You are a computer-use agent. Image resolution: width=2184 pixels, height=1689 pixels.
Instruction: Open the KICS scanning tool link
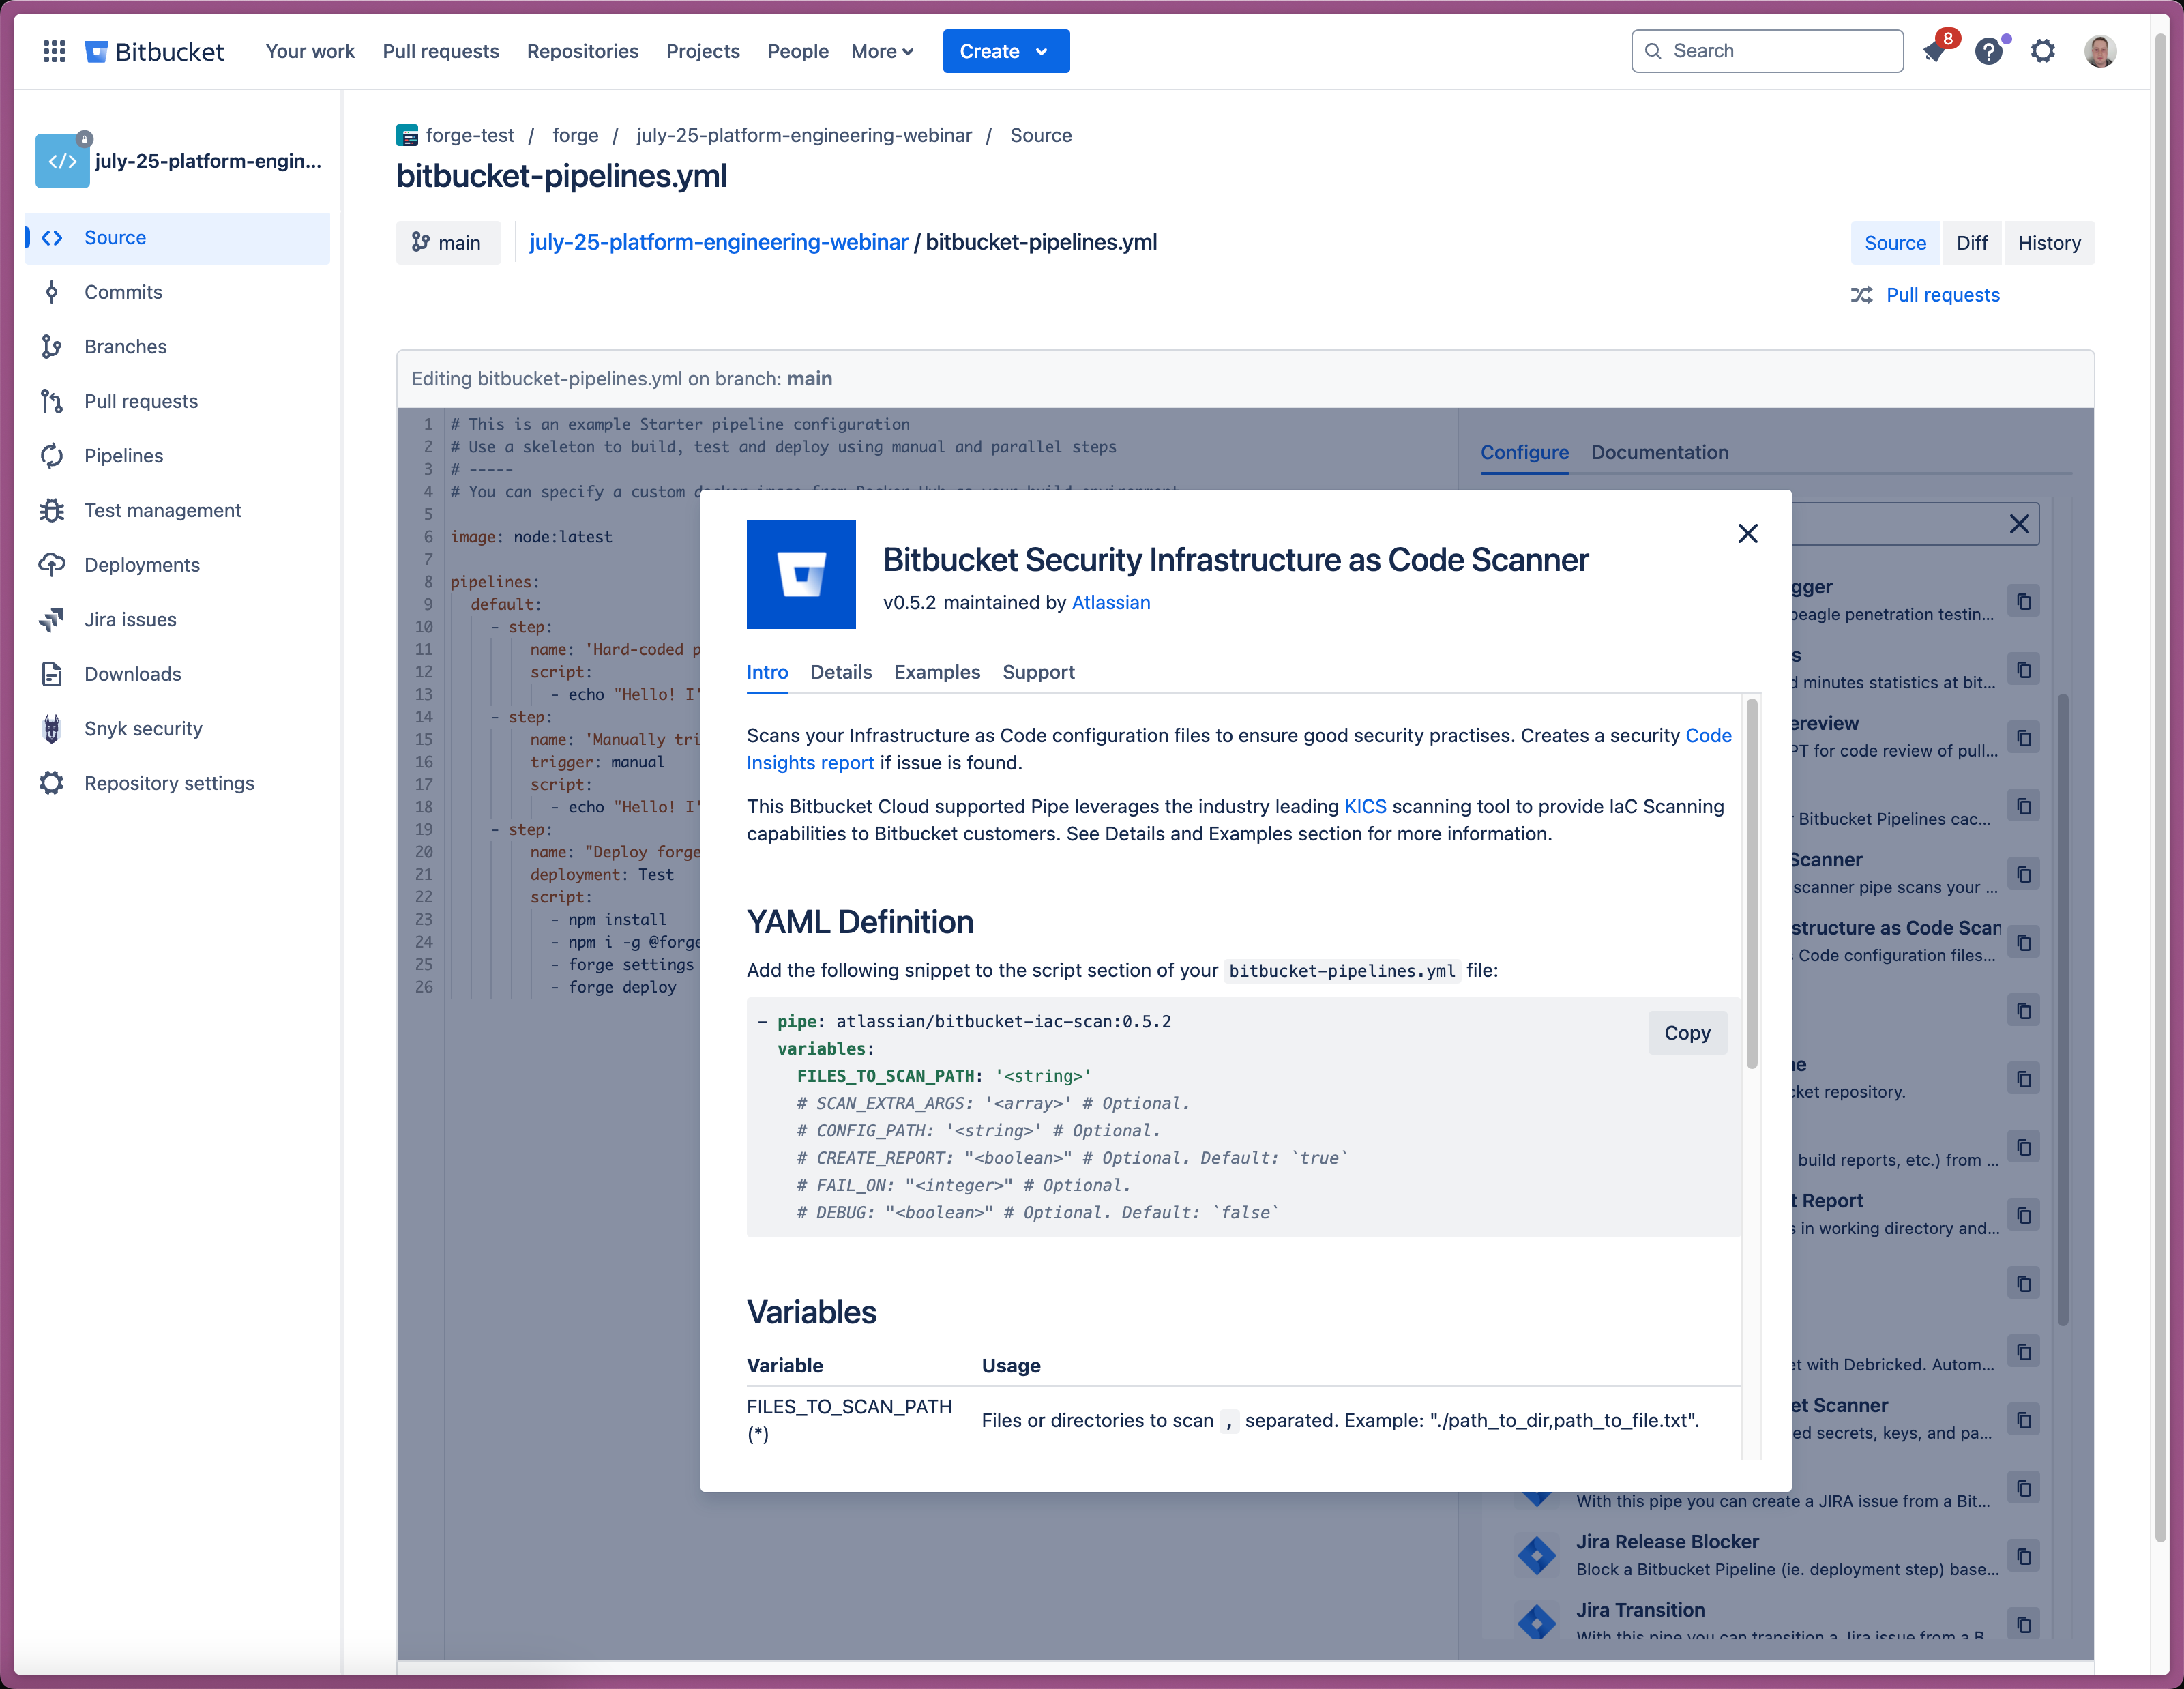[1365, 806]
